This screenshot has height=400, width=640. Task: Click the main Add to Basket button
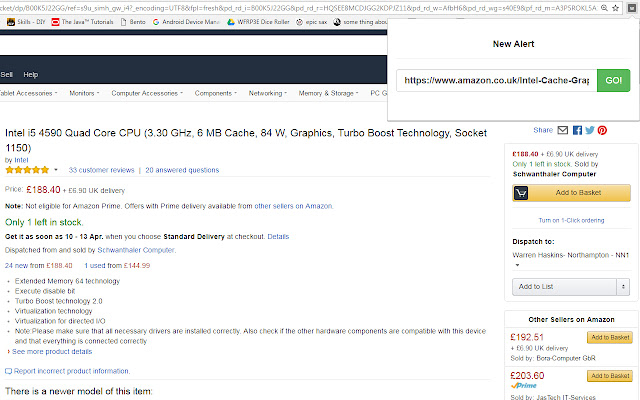571,193
